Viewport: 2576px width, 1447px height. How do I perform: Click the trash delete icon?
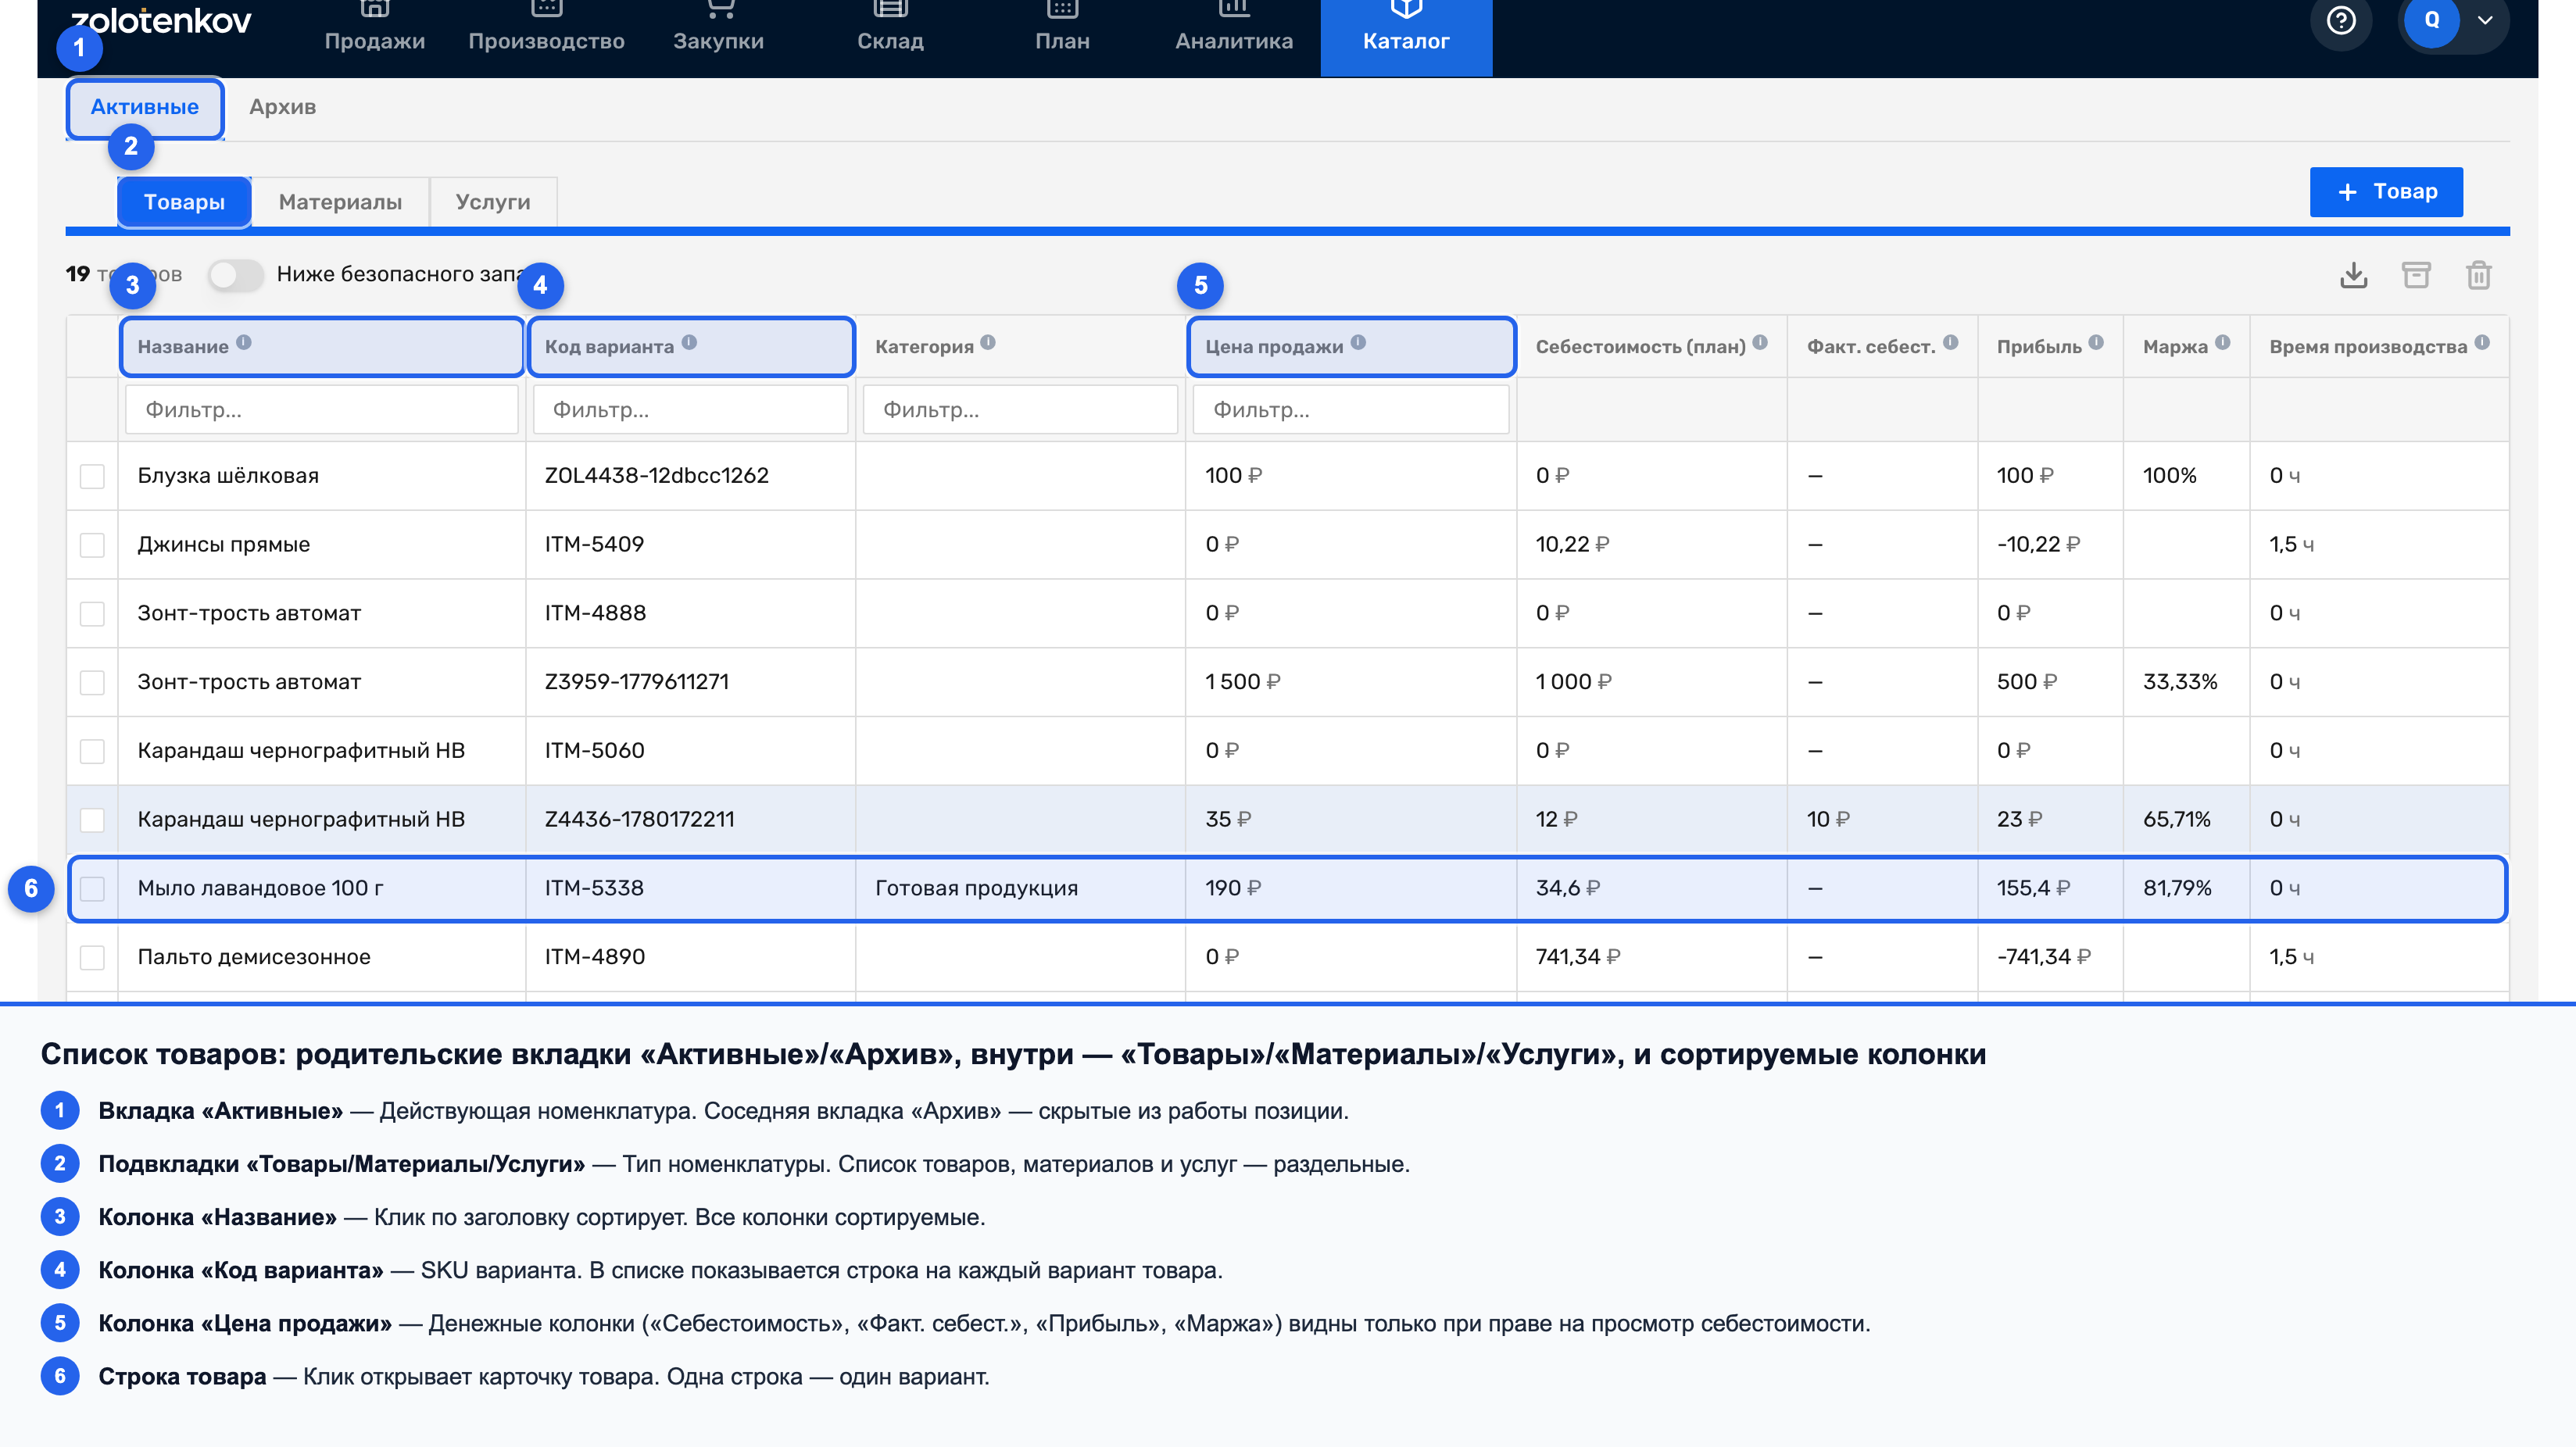2478,275
